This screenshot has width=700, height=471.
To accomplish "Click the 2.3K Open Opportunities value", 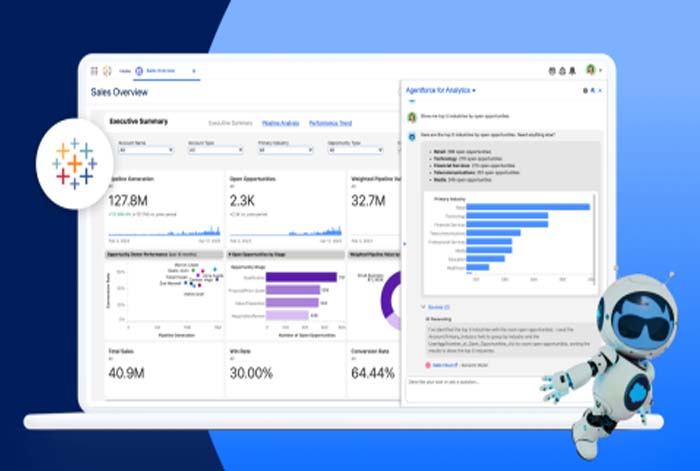I will click(242, 201).
